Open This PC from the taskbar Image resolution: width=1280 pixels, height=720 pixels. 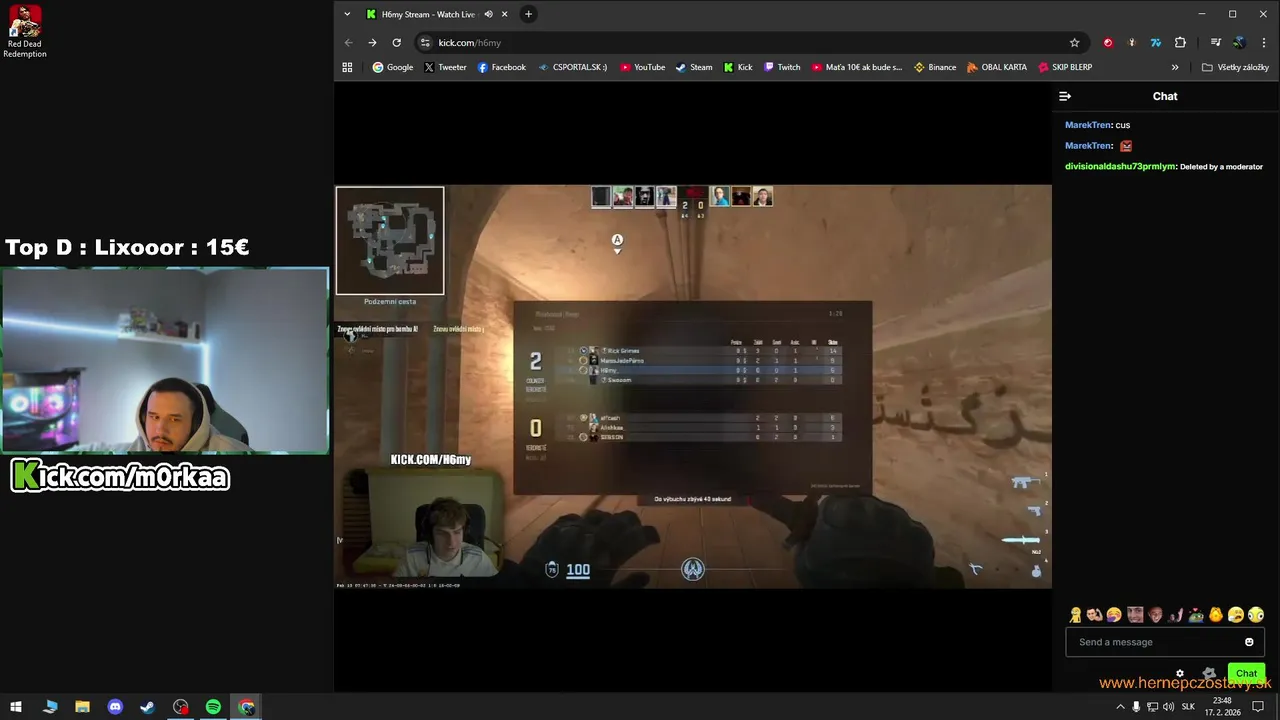pyautogui.click(x=50, y=707)
